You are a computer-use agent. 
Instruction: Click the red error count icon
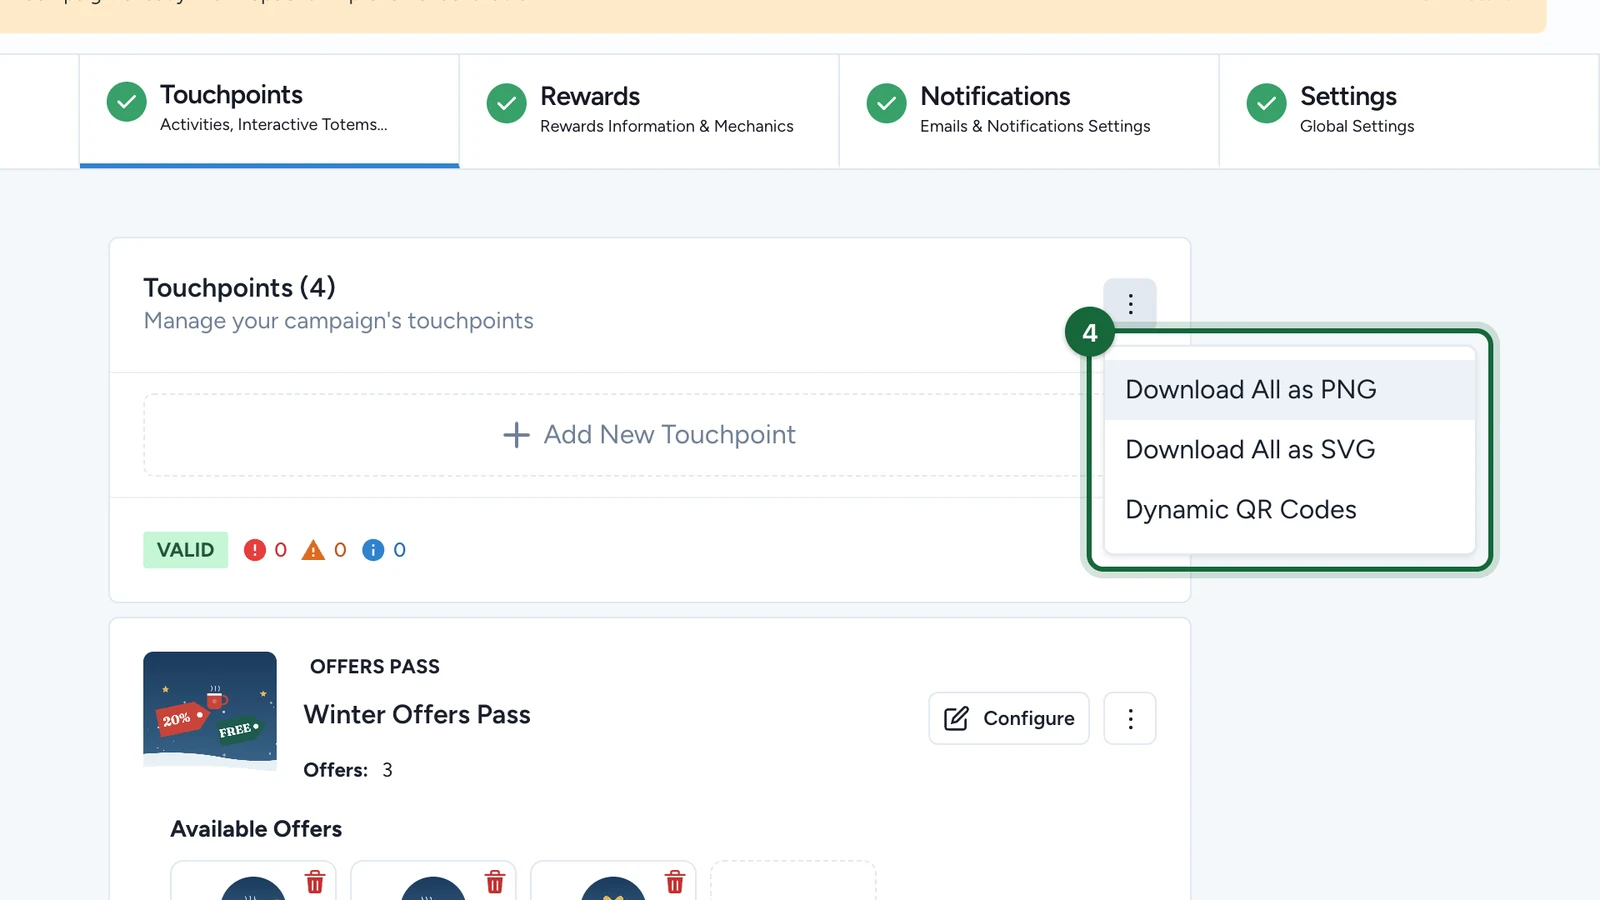point(255,550)
